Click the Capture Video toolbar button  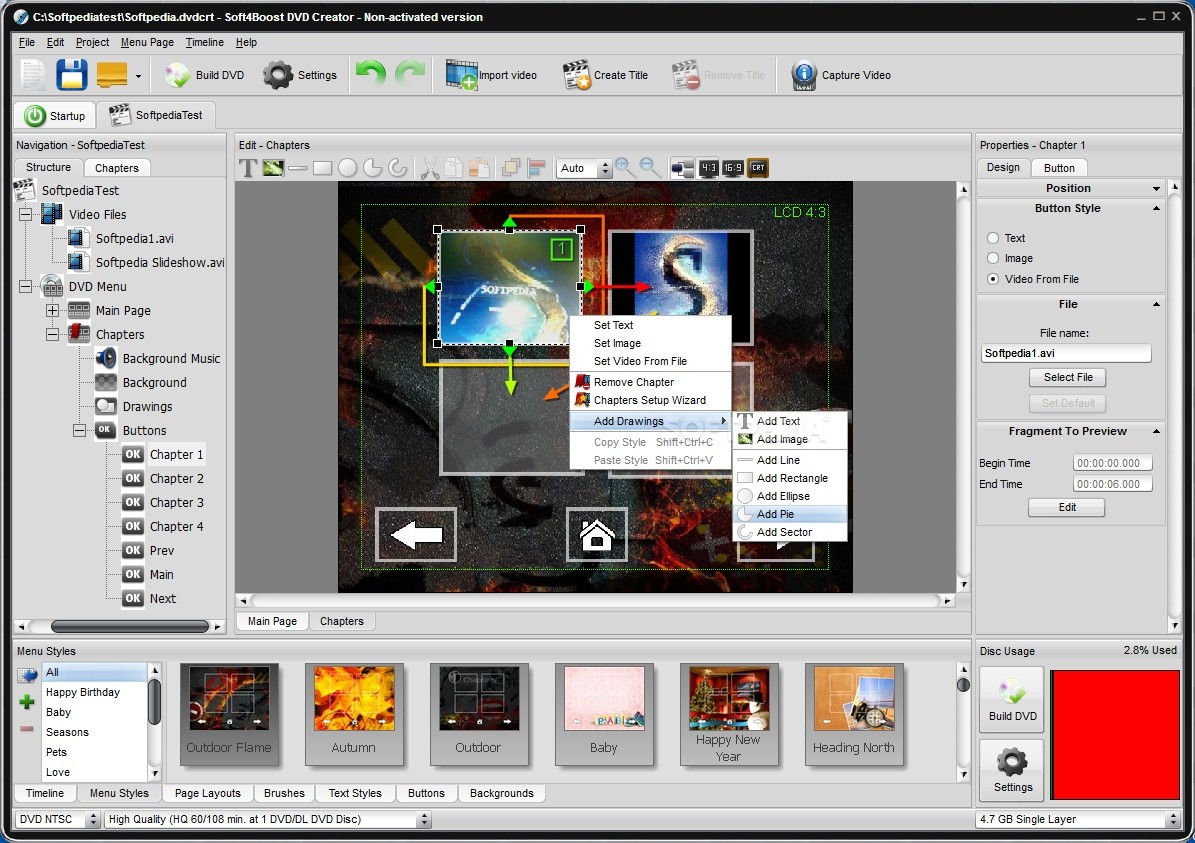pyautogui.click(x=841, y=75)
